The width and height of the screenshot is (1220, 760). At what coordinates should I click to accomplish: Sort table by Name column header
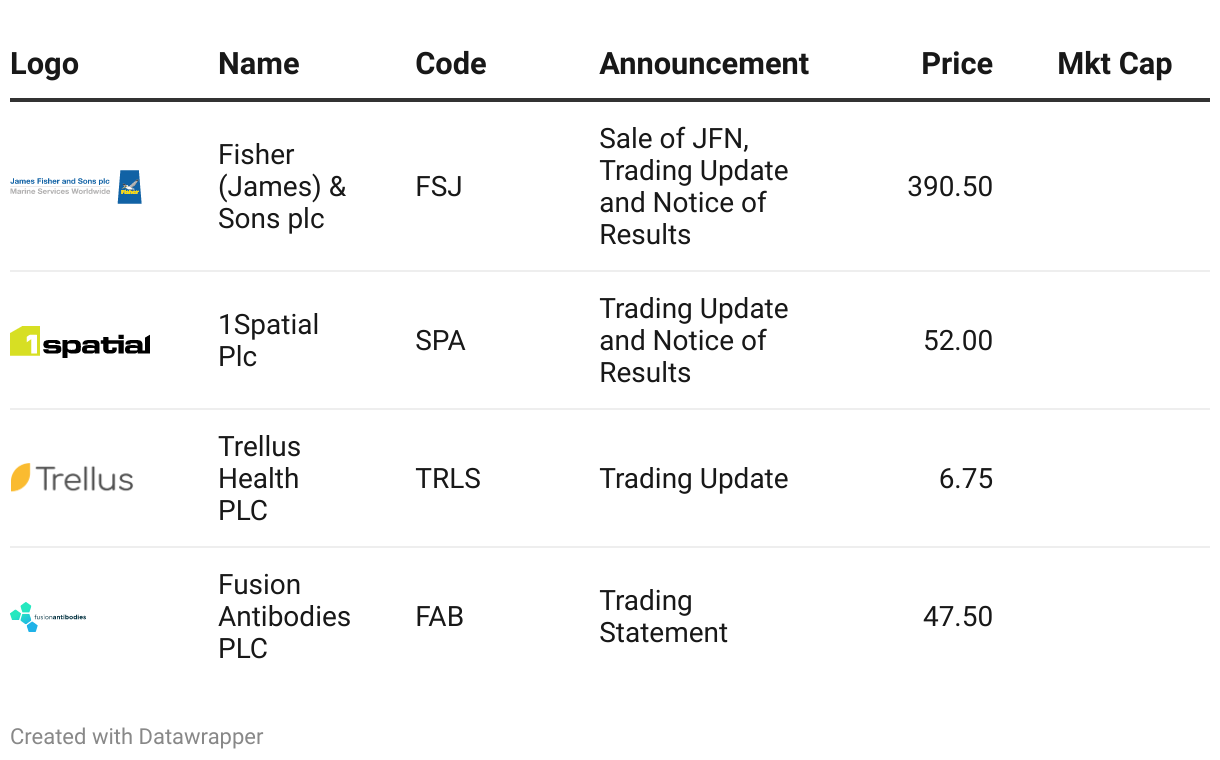[258, 64]
